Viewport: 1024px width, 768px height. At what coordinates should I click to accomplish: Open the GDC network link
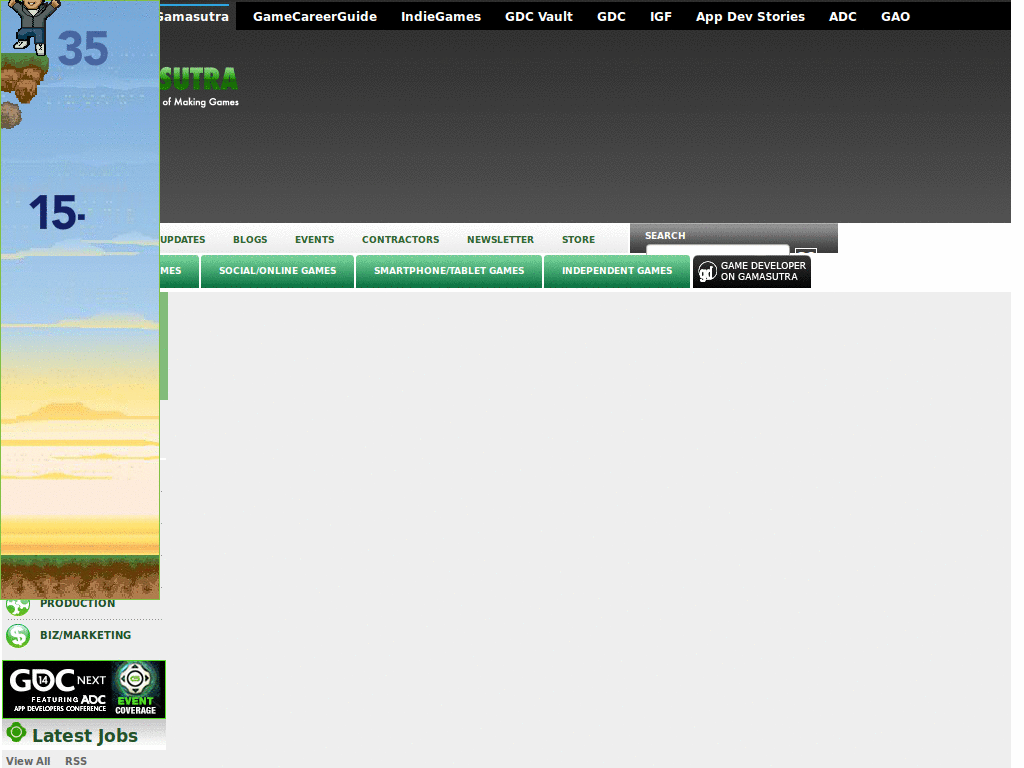[611, 16]
